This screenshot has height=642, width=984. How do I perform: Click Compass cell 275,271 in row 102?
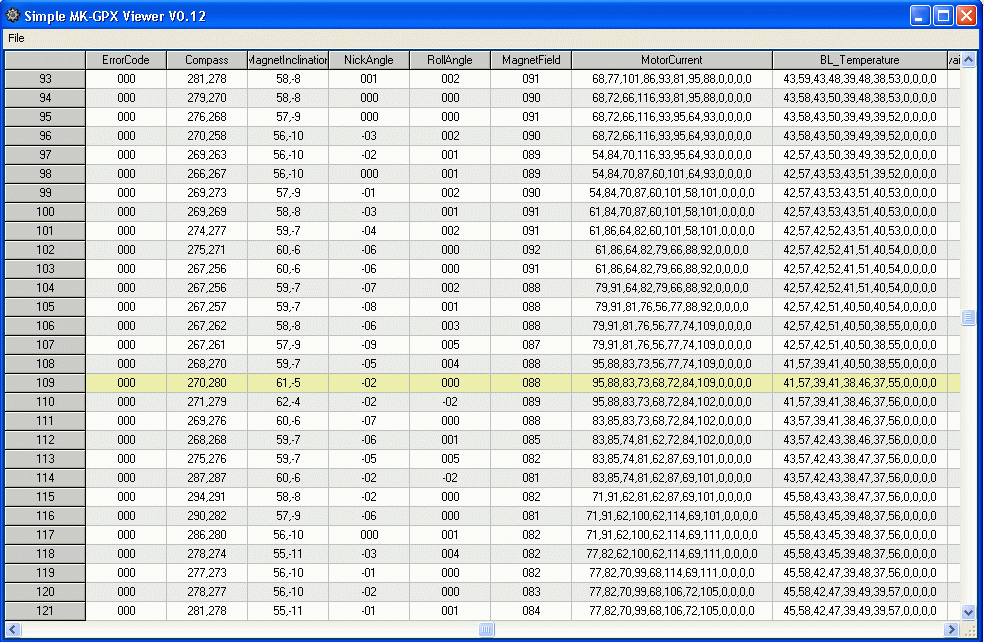(207, 250)
